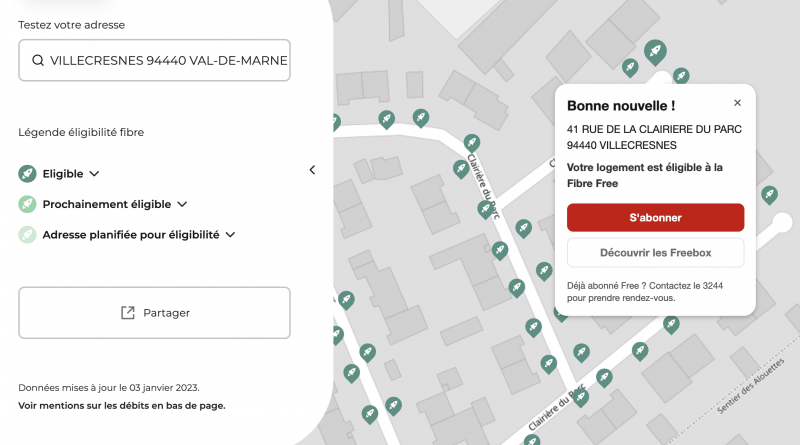800x445 pixels.
Task: Open Voir mentions sur les débits link
Action: [x=122, y=406]
